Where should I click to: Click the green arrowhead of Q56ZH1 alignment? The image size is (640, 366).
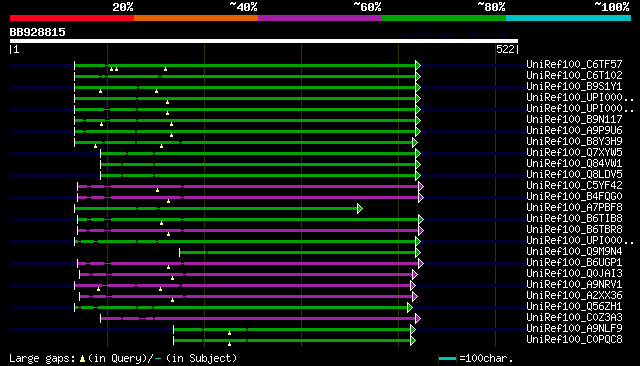(410, 308)
